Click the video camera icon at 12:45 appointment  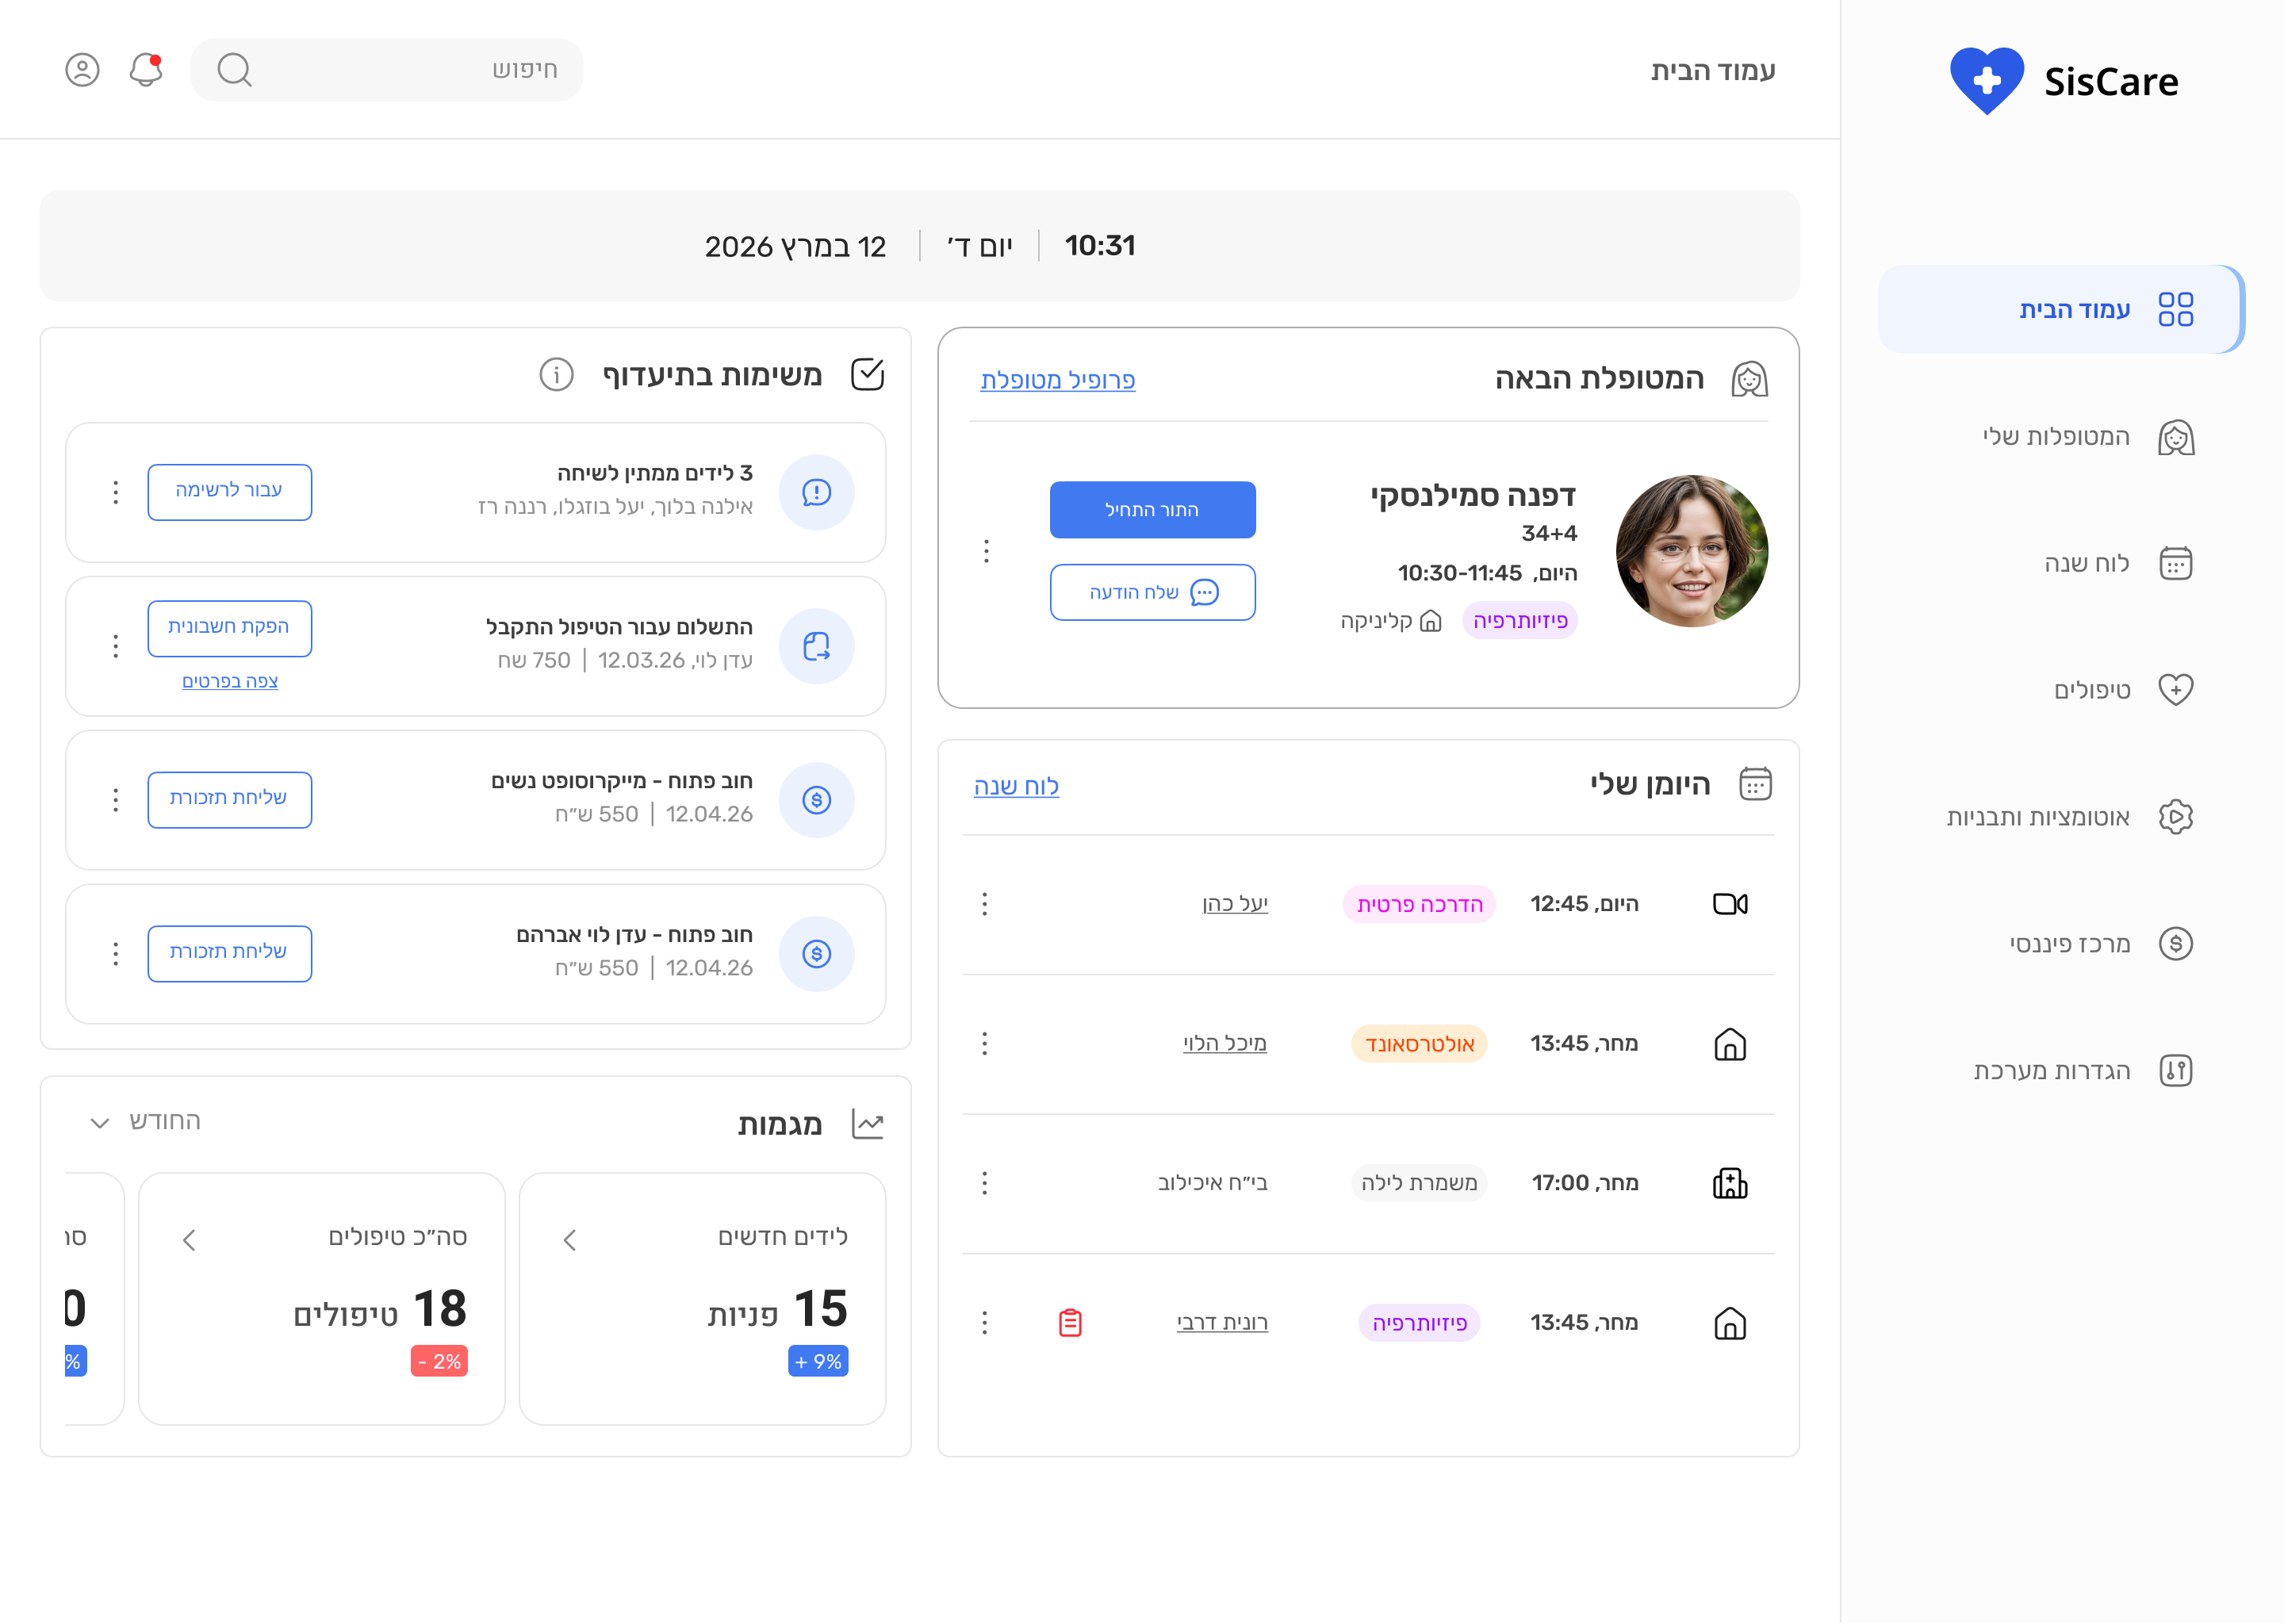click(x=1730, y=904)
